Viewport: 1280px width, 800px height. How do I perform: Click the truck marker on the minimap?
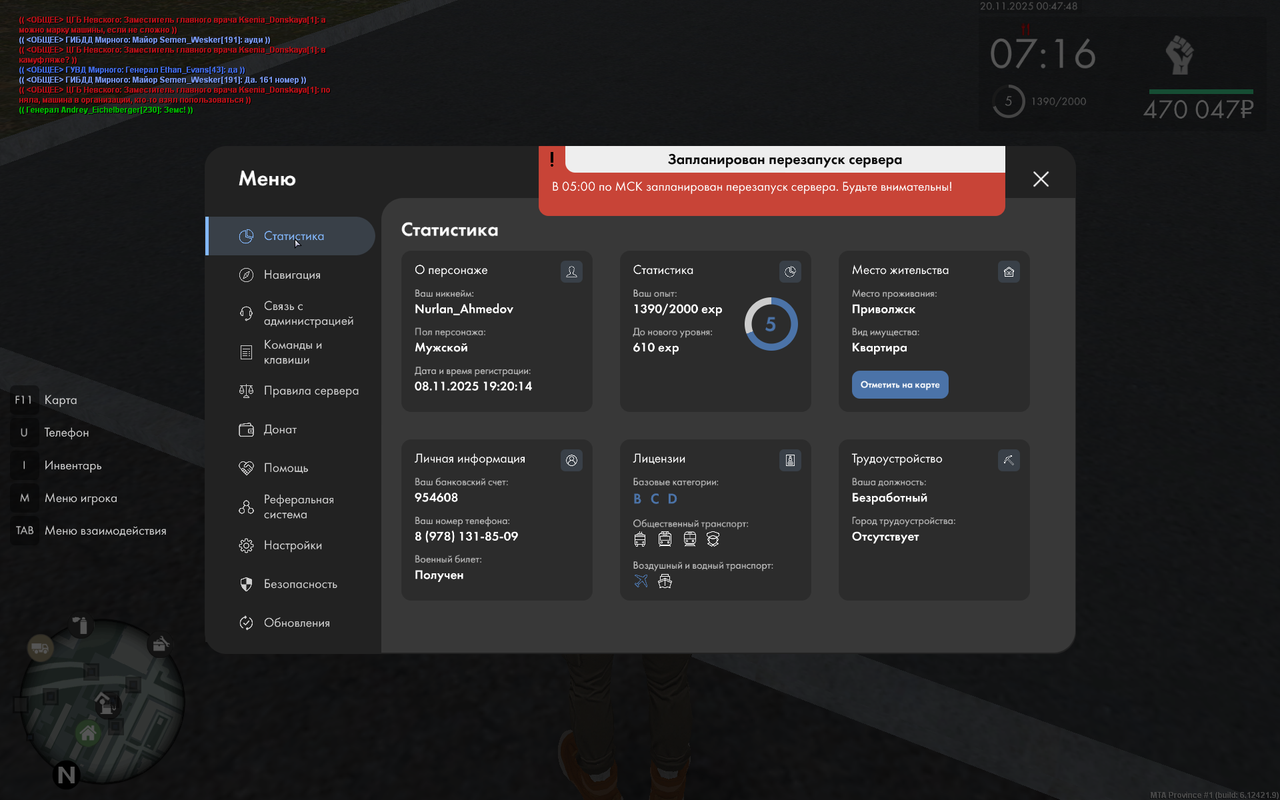[x=40, y=648]
